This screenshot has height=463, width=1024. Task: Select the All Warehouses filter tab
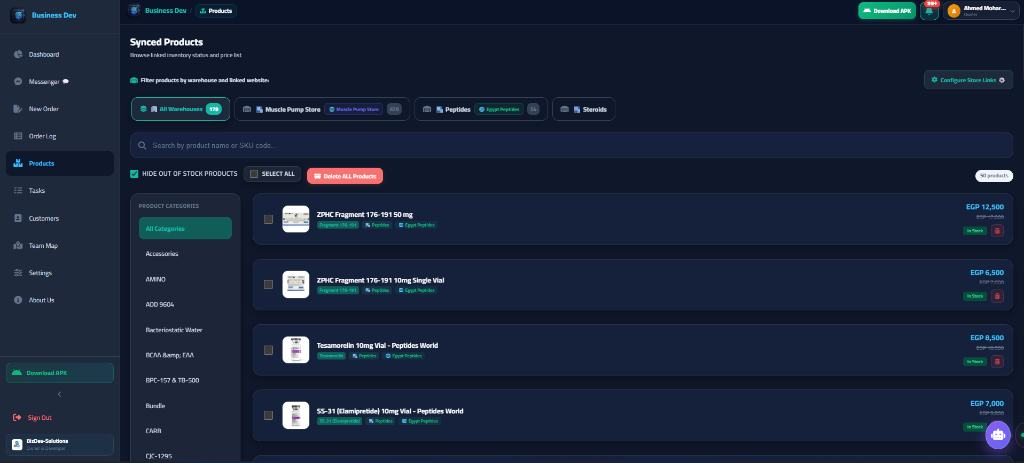pos(181,109)
